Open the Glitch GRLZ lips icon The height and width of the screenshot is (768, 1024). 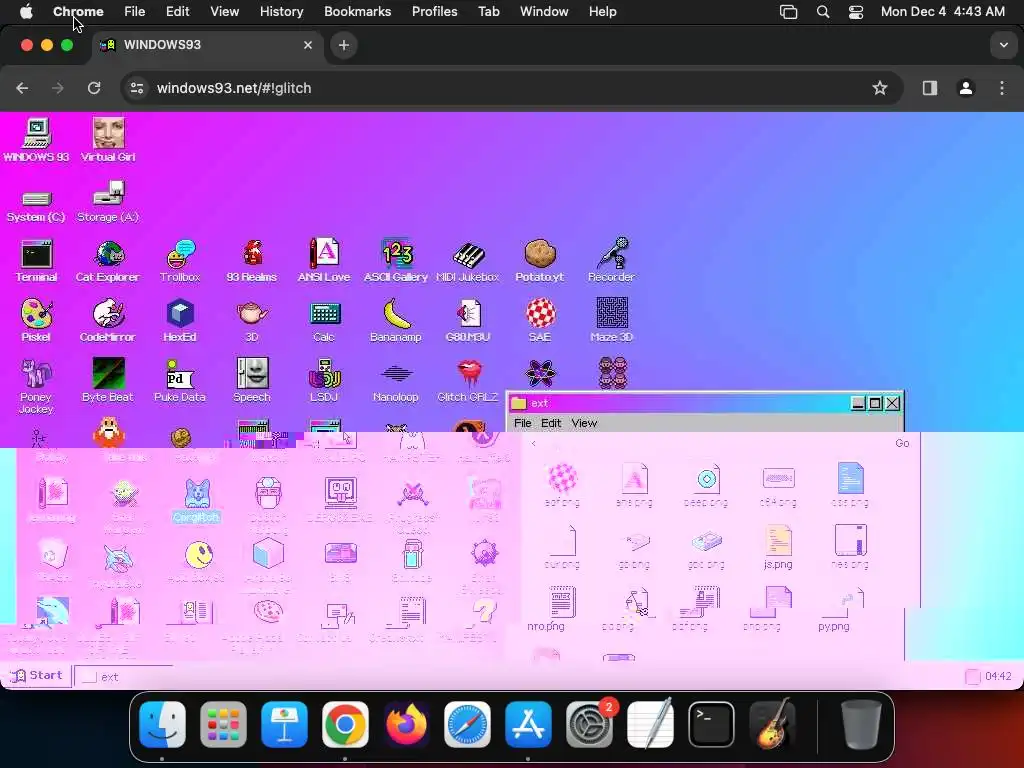pos(468,380)
